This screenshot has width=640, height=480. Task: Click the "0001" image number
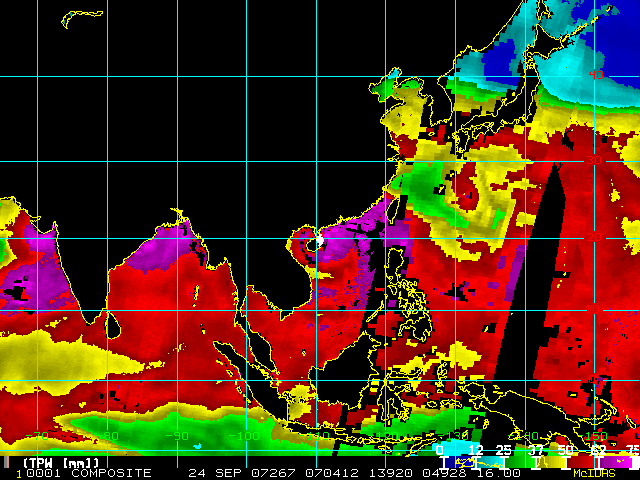point(43,473)
